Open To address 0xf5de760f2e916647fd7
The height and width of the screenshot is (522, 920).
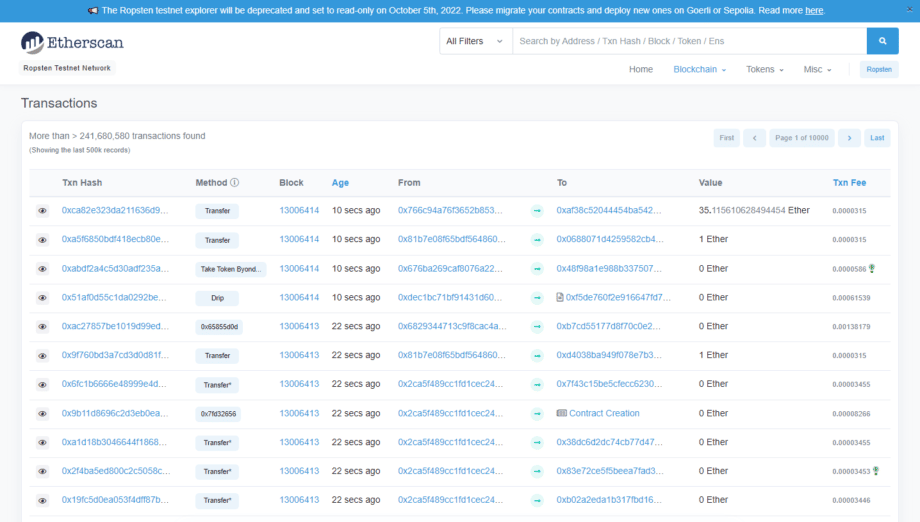pyautogui.click(x=618, y=297)
